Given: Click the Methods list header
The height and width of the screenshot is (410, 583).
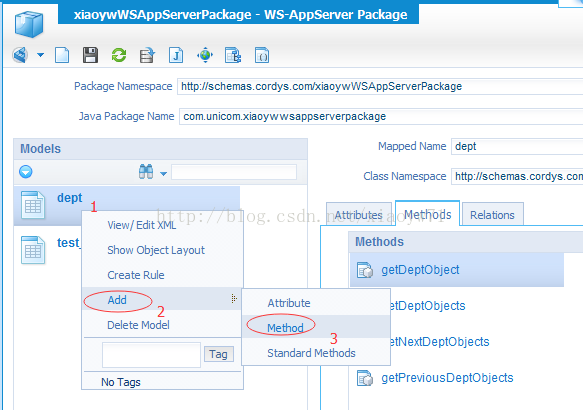Looking at the screenshot, I should 466,242.
